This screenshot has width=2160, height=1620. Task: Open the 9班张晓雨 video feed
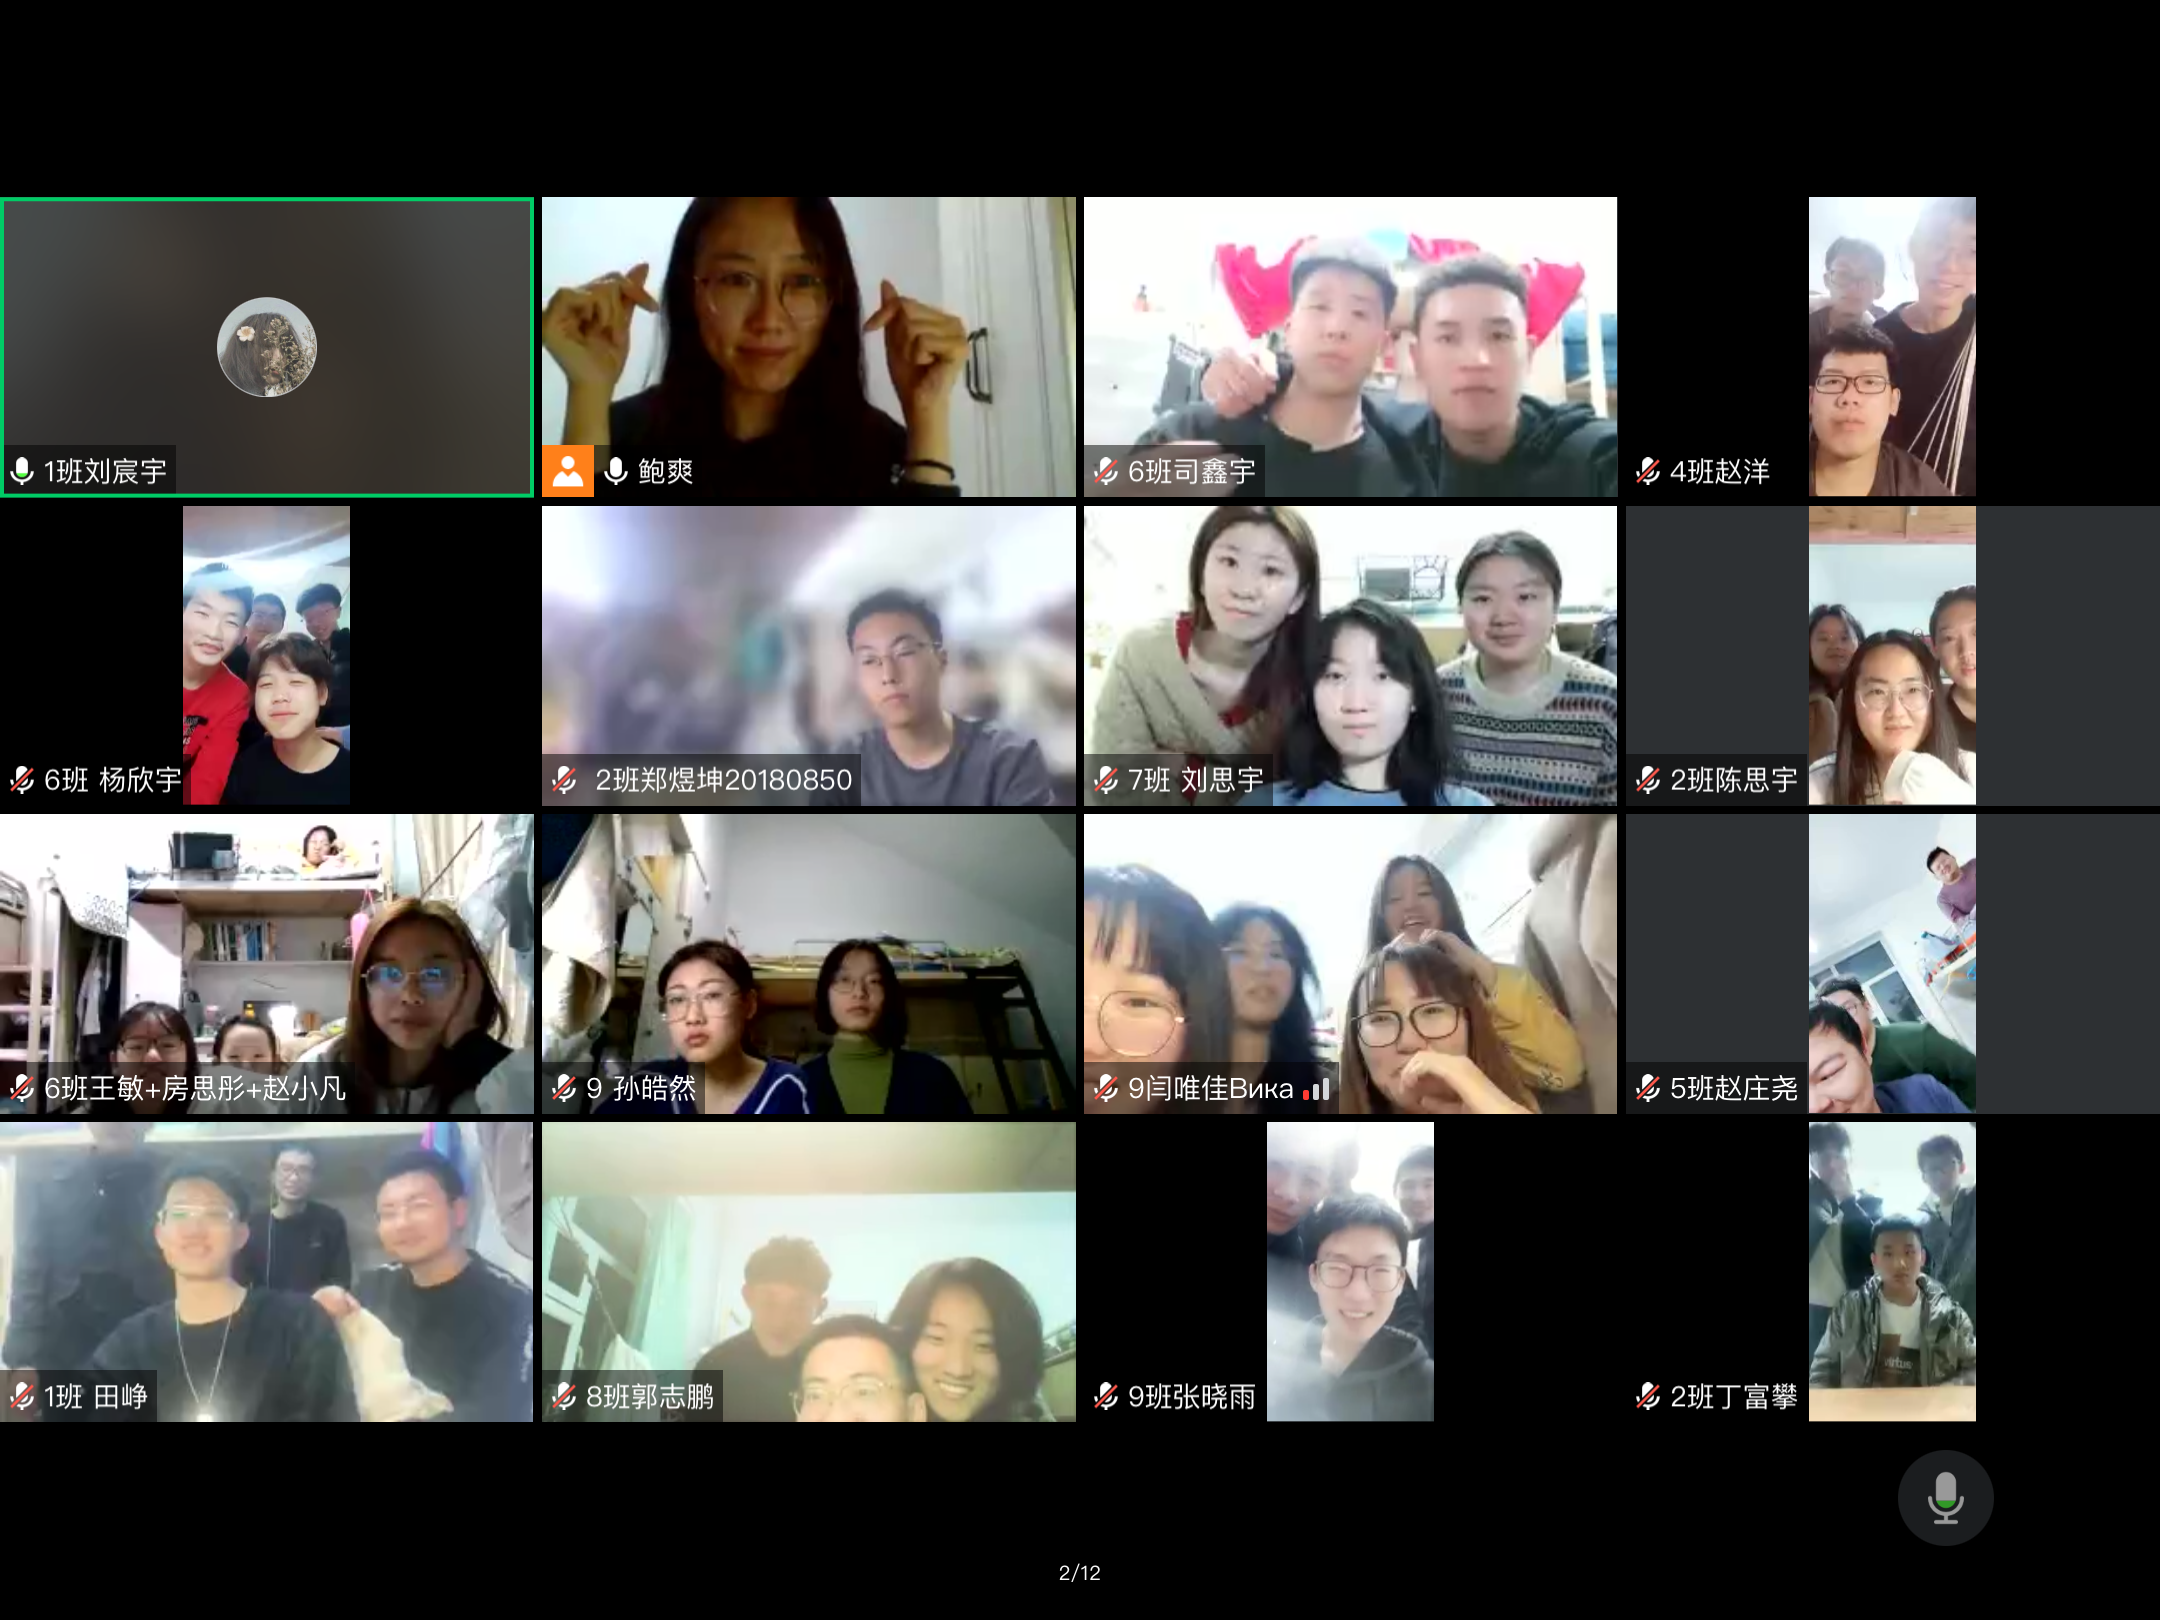1351,1272
